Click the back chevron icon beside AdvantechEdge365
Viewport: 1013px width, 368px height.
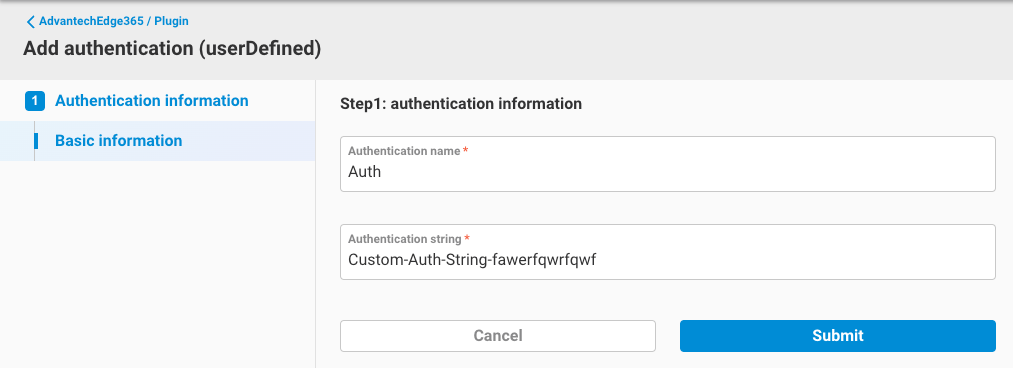coord(30,22)
